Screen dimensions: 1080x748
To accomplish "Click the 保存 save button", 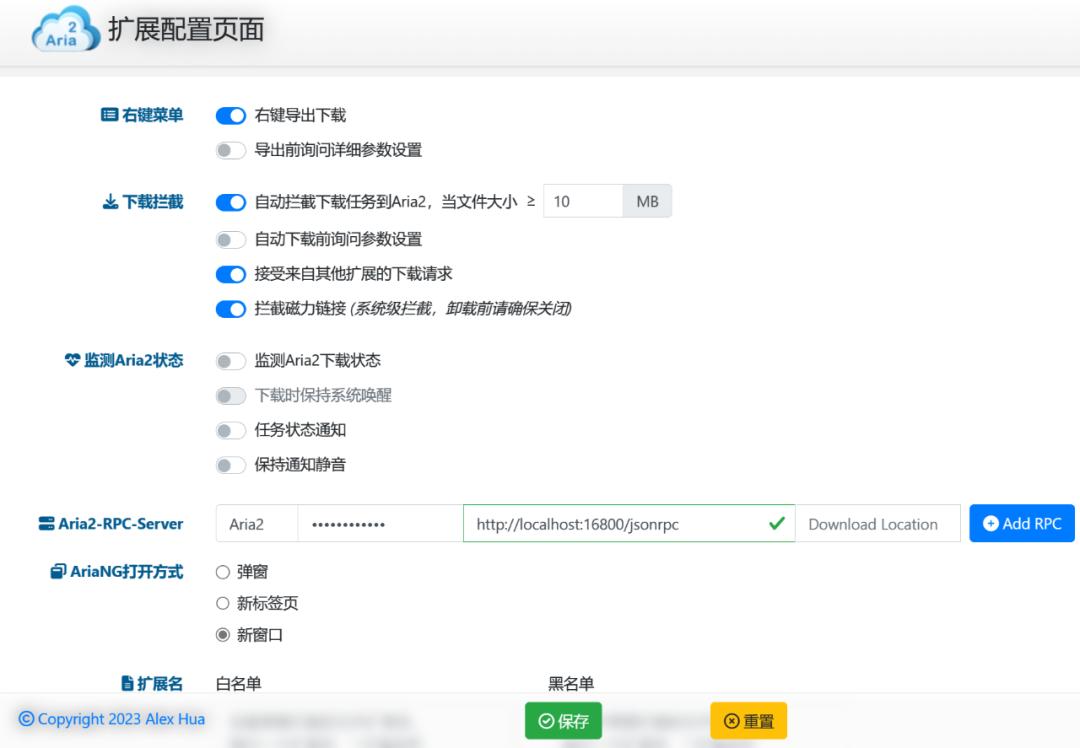I will pos(562,720).
